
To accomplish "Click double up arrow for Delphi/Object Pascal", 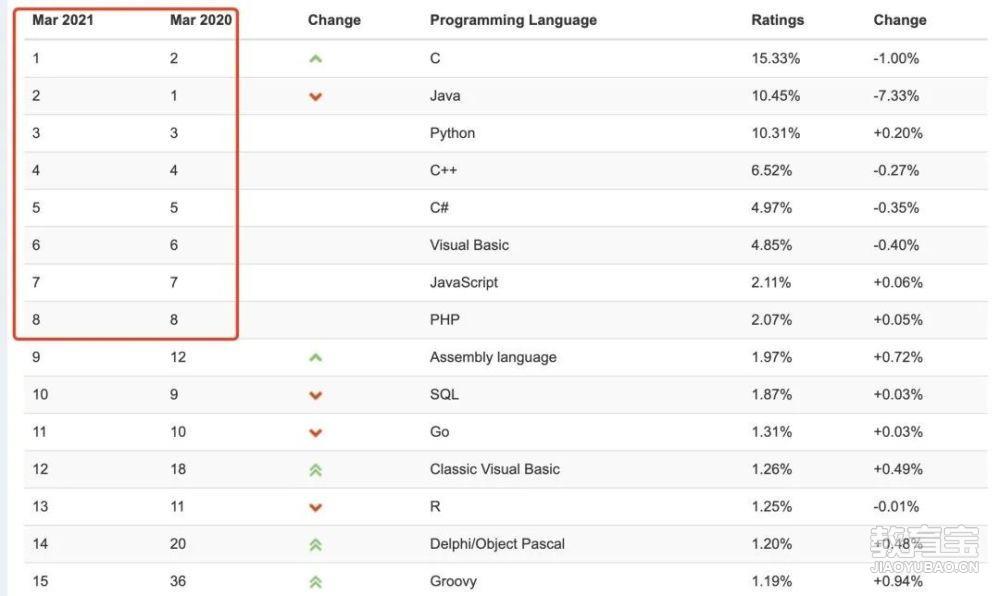I will point(315,545).
